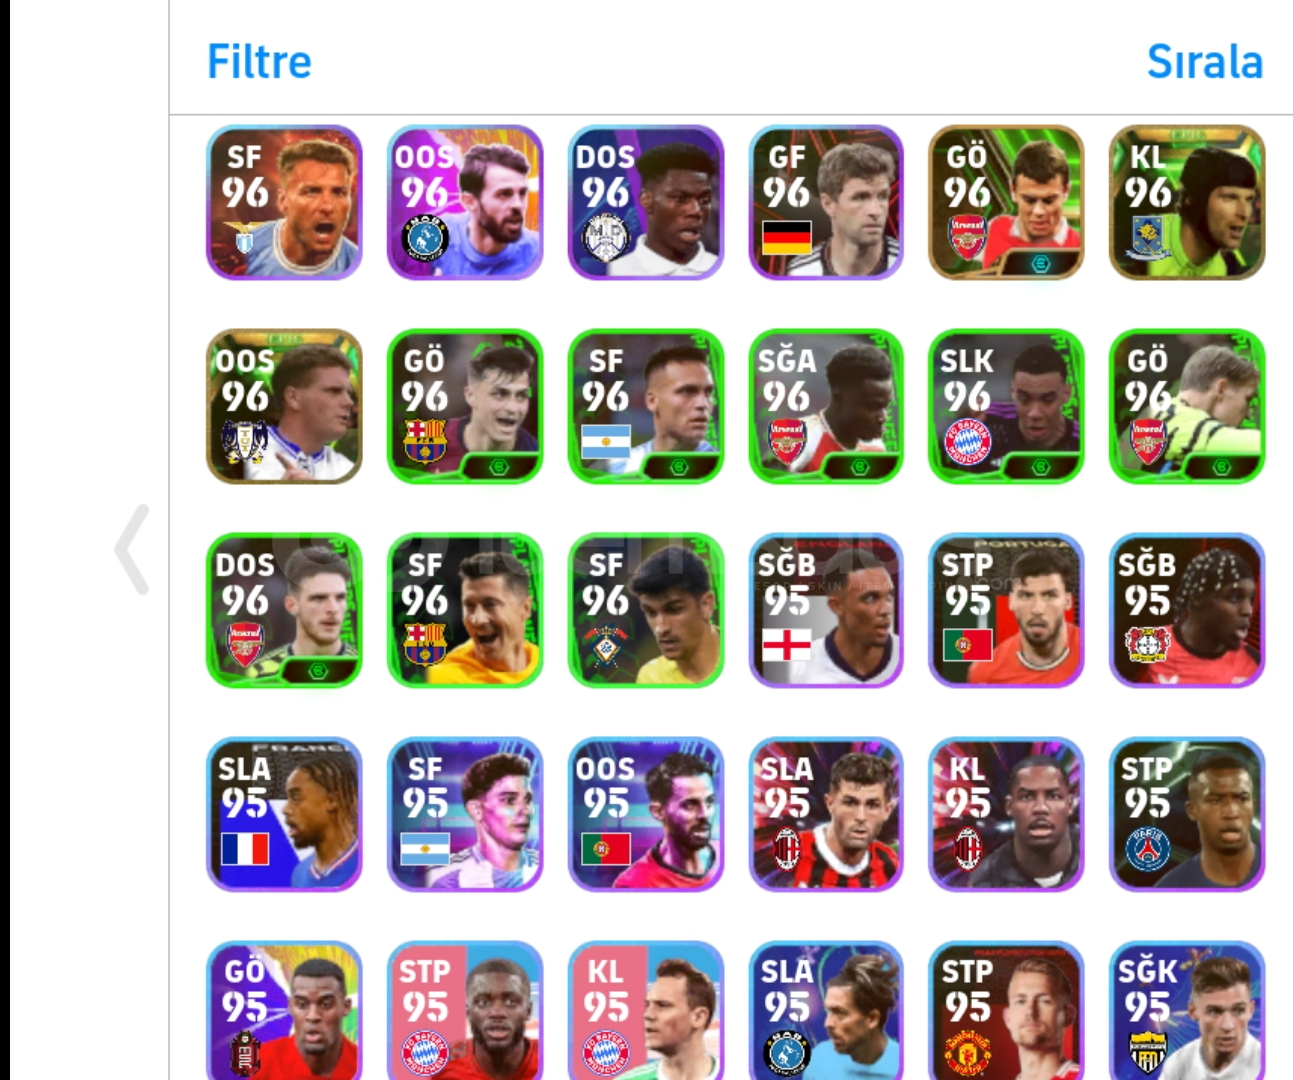
Task: Select the KL 95 AC Milan goalkeeper card
Action: point(1006,814)
